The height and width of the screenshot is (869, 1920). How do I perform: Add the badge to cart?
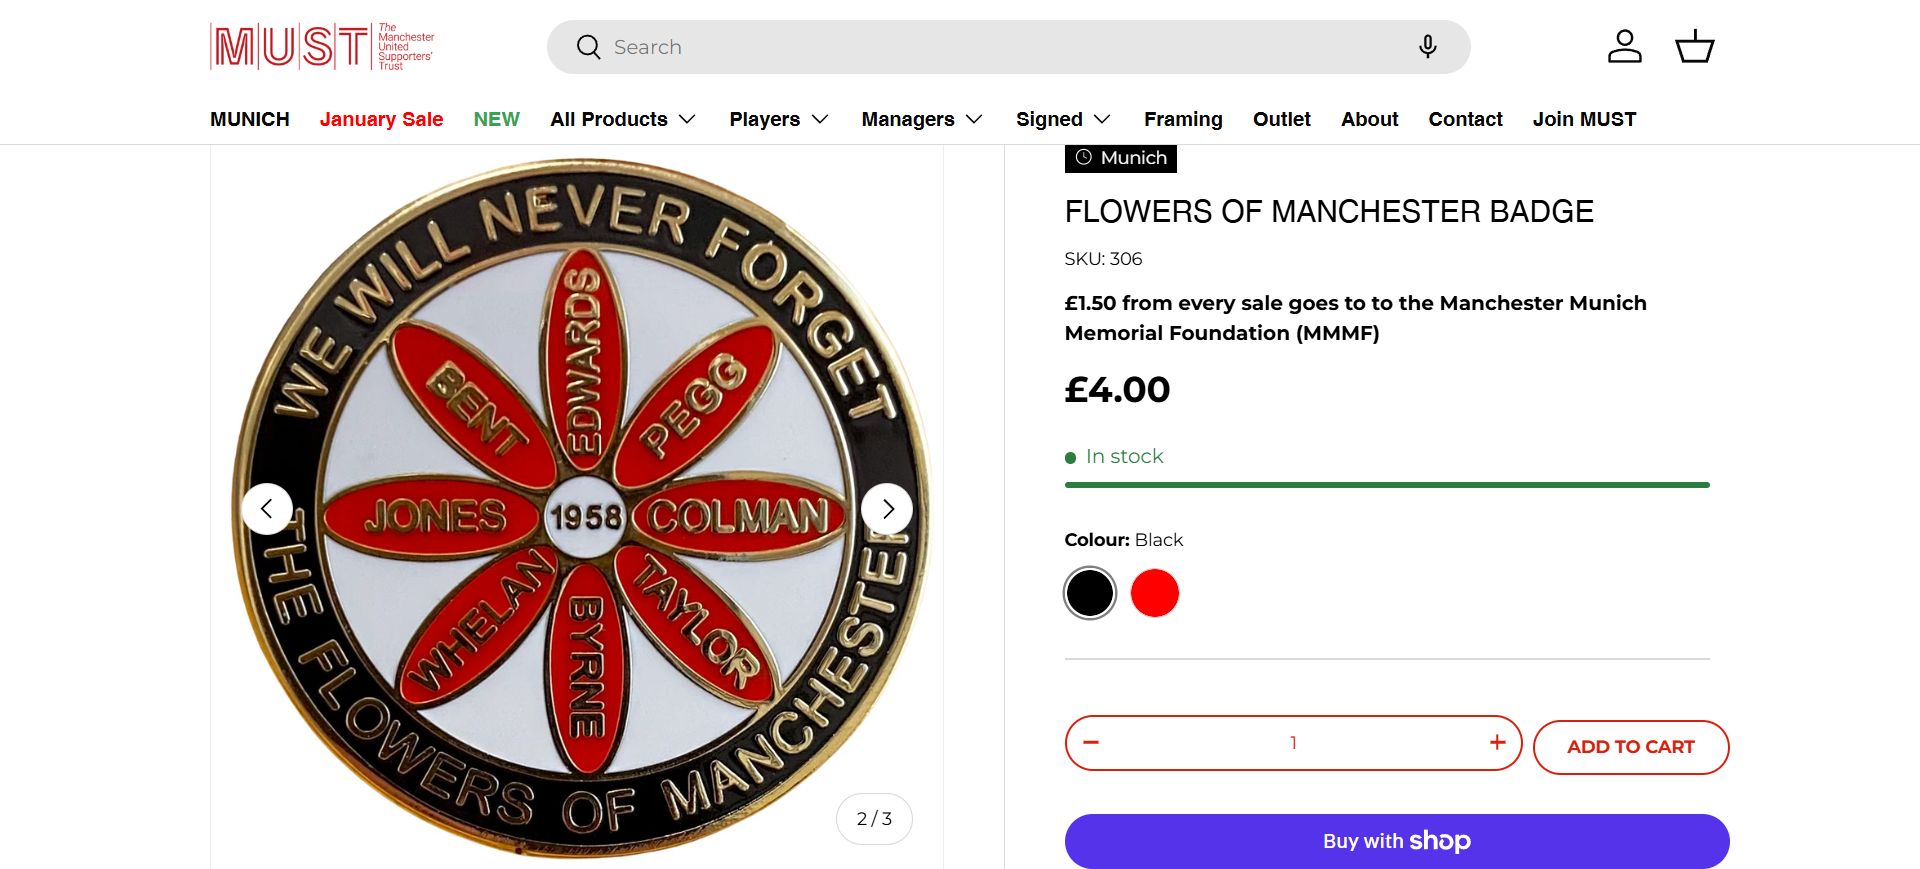coord(1630,747)
